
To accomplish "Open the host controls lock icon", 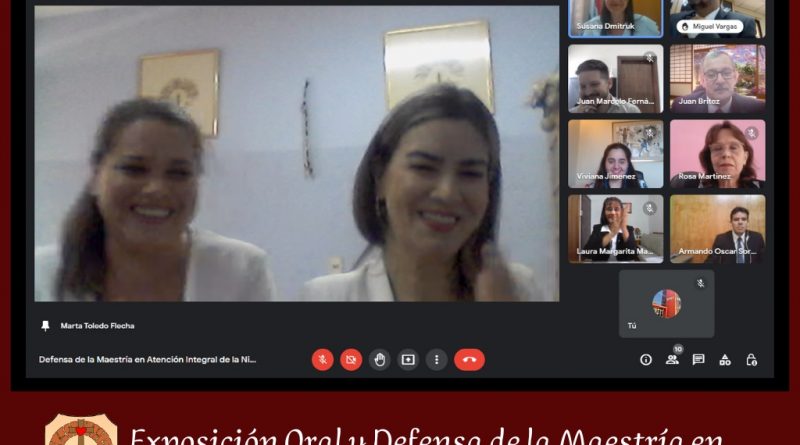I will (x=752, y=360).
